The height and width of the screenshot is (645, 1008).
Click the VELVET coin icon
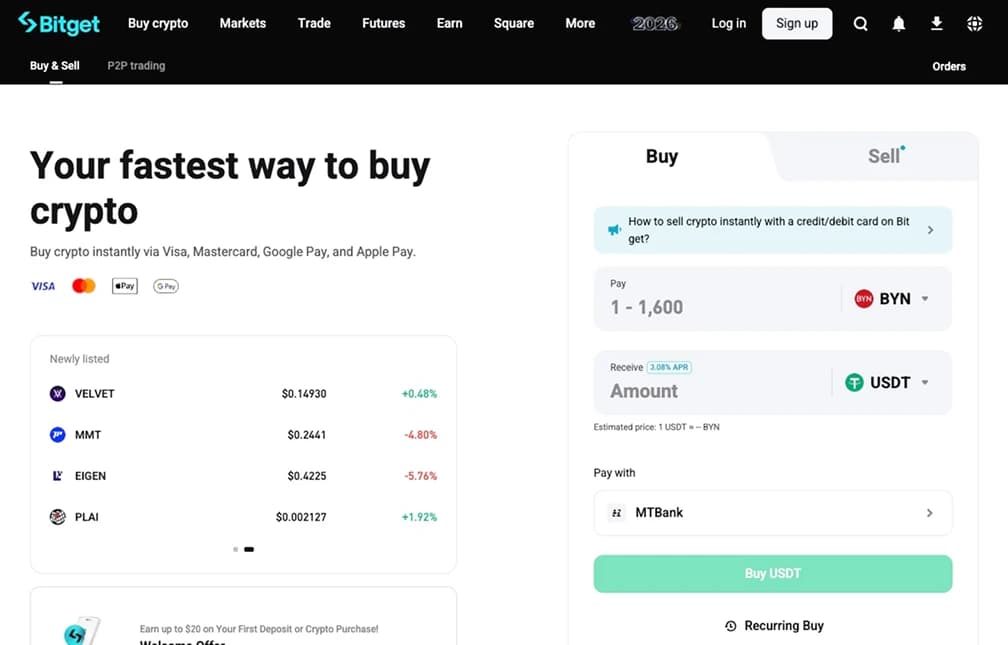[x=57, y=394]
